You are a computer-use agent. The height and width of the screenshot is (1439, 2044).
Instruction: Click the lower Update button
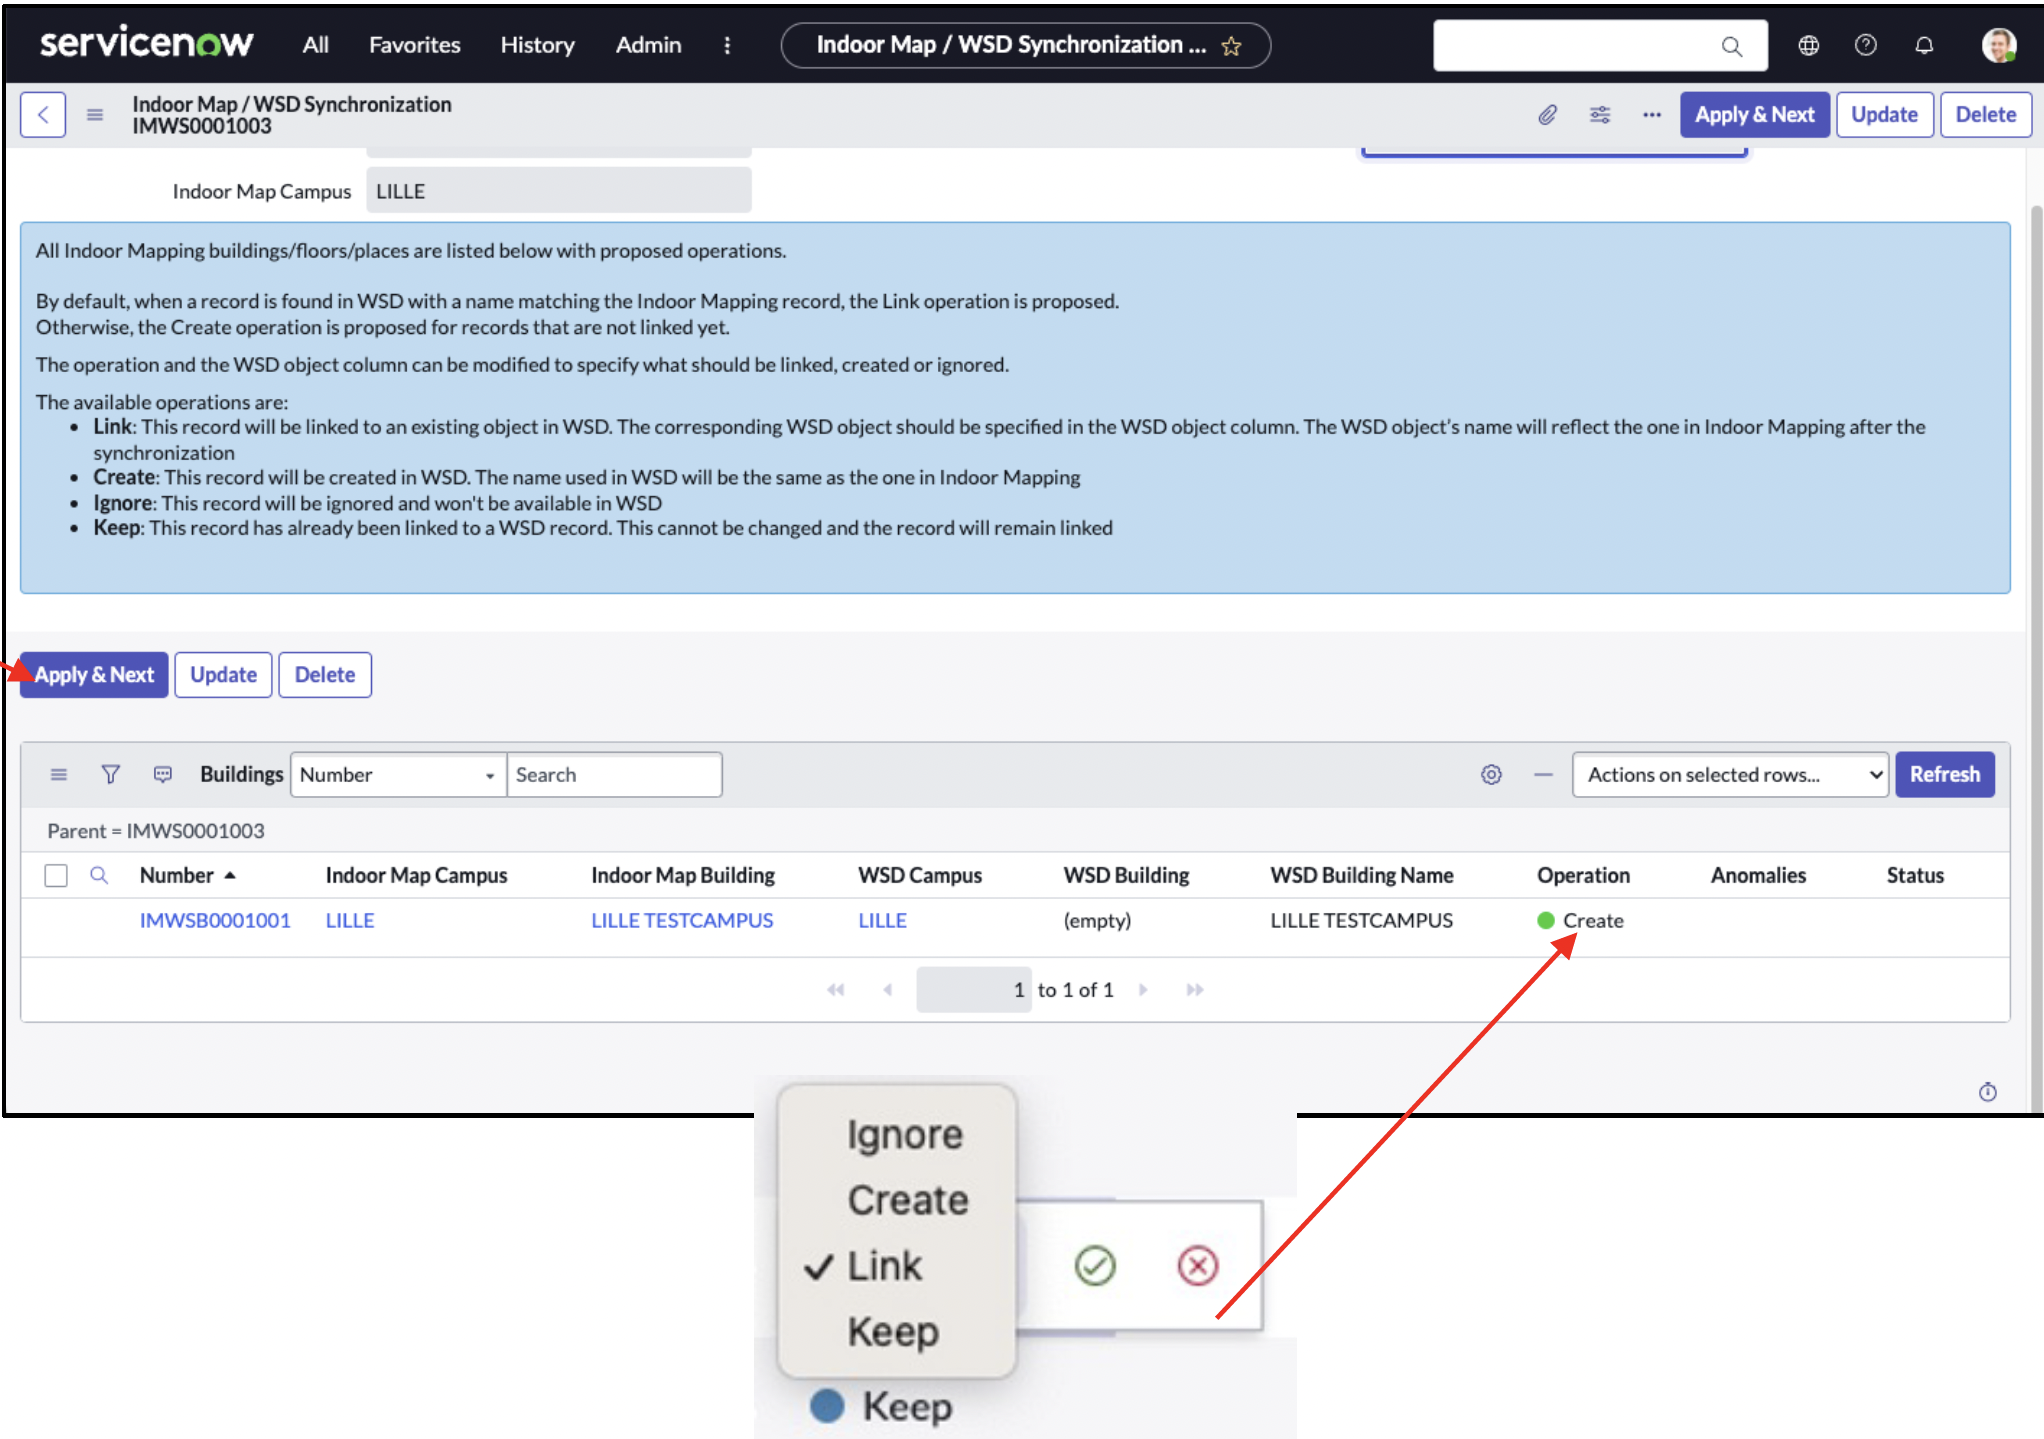click(x=223, y=675)
